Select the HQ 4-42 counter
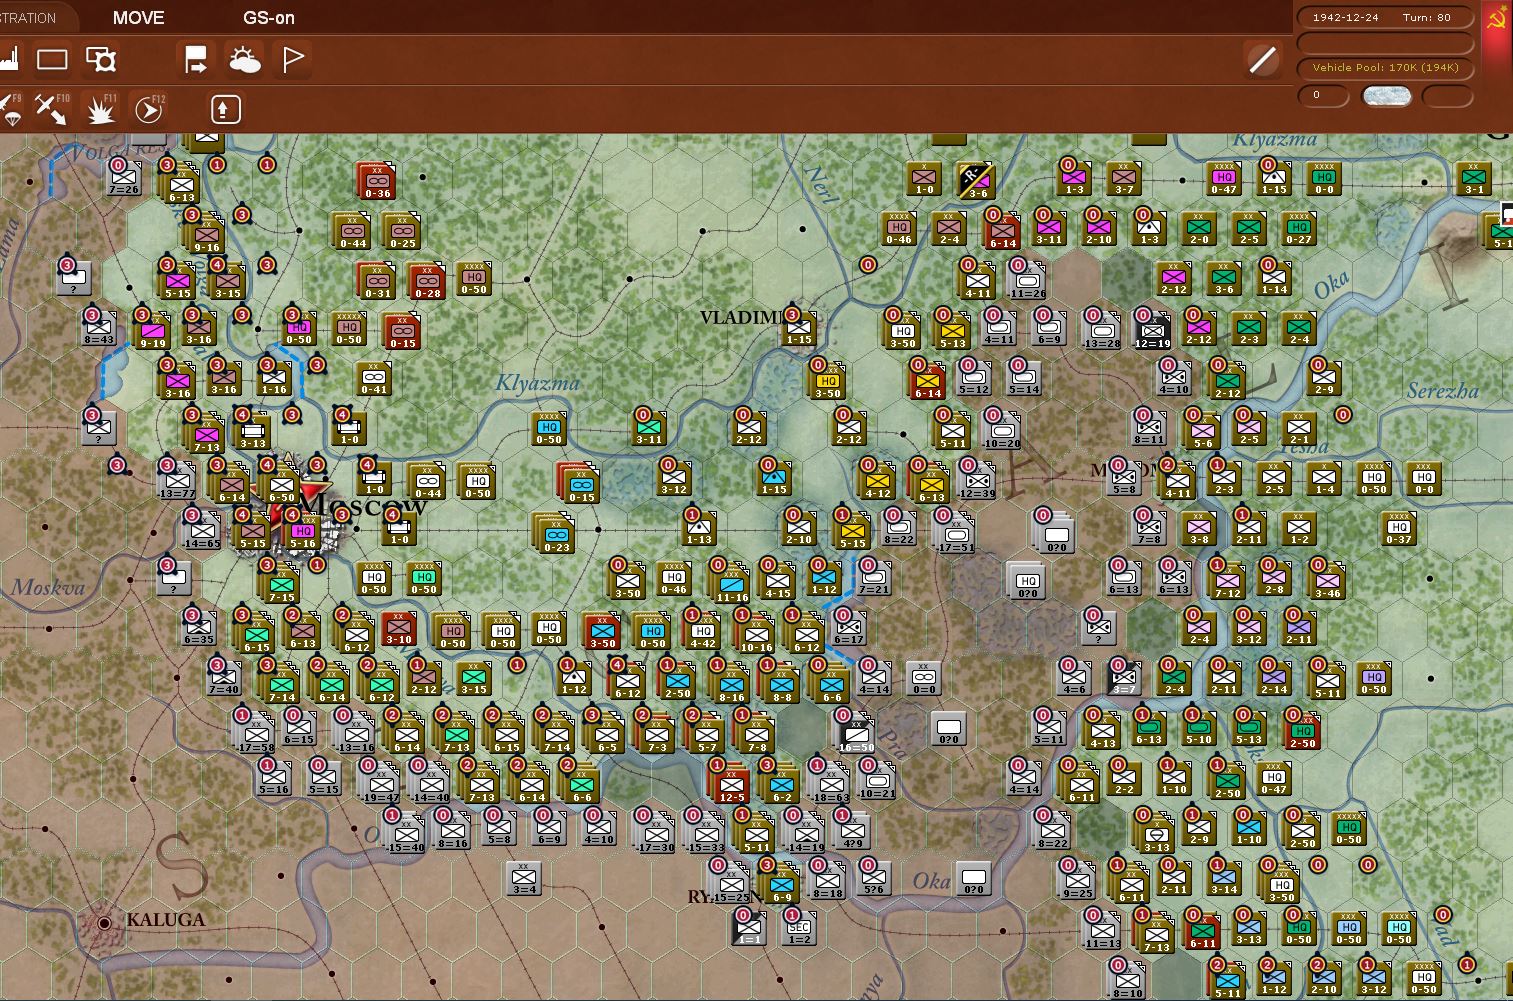The image size is (1513, 1001). [x=702, y=630]
